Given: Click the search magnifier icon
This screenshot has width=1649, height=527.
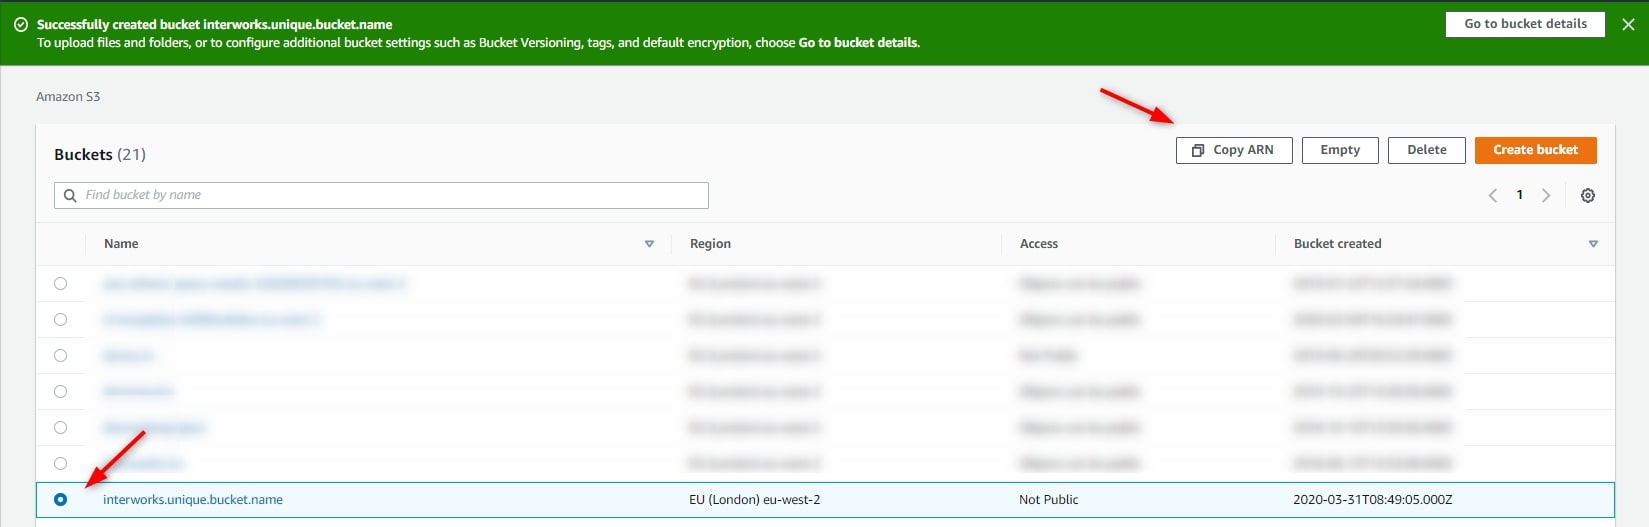Looking at the screenshot, I should coord(70,196).
